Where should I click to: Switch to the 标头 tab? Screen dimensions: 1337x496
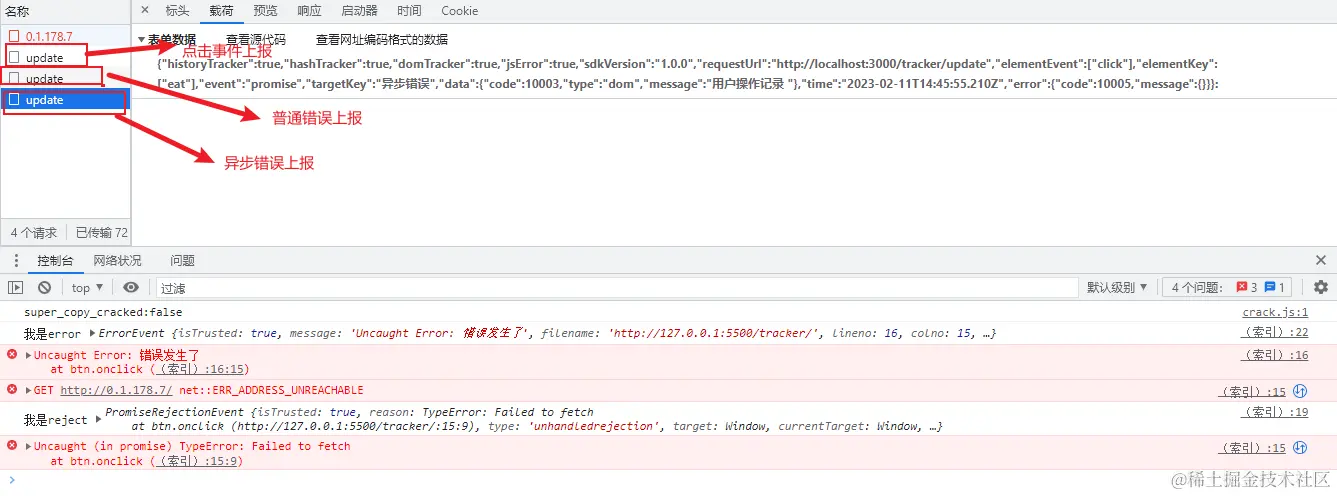(x=177, y=11)
